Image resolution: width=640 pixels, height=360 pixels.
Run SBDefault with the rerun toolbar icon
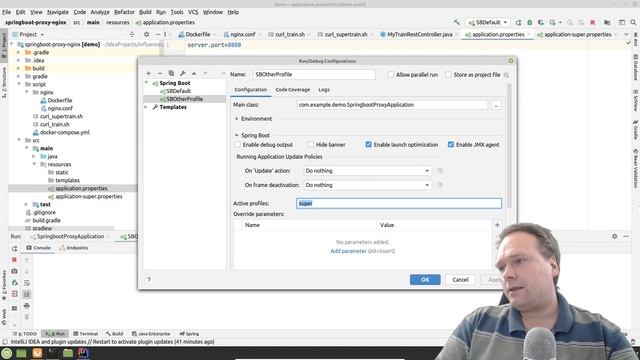coord(518,22)
